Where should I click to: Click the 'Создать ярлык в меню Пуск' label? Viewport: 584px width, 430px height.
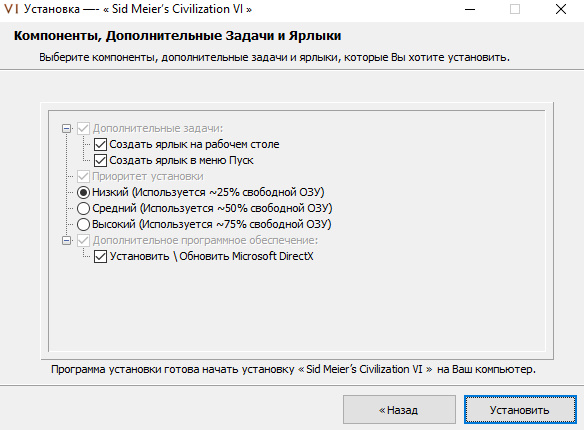pos(181,160)
